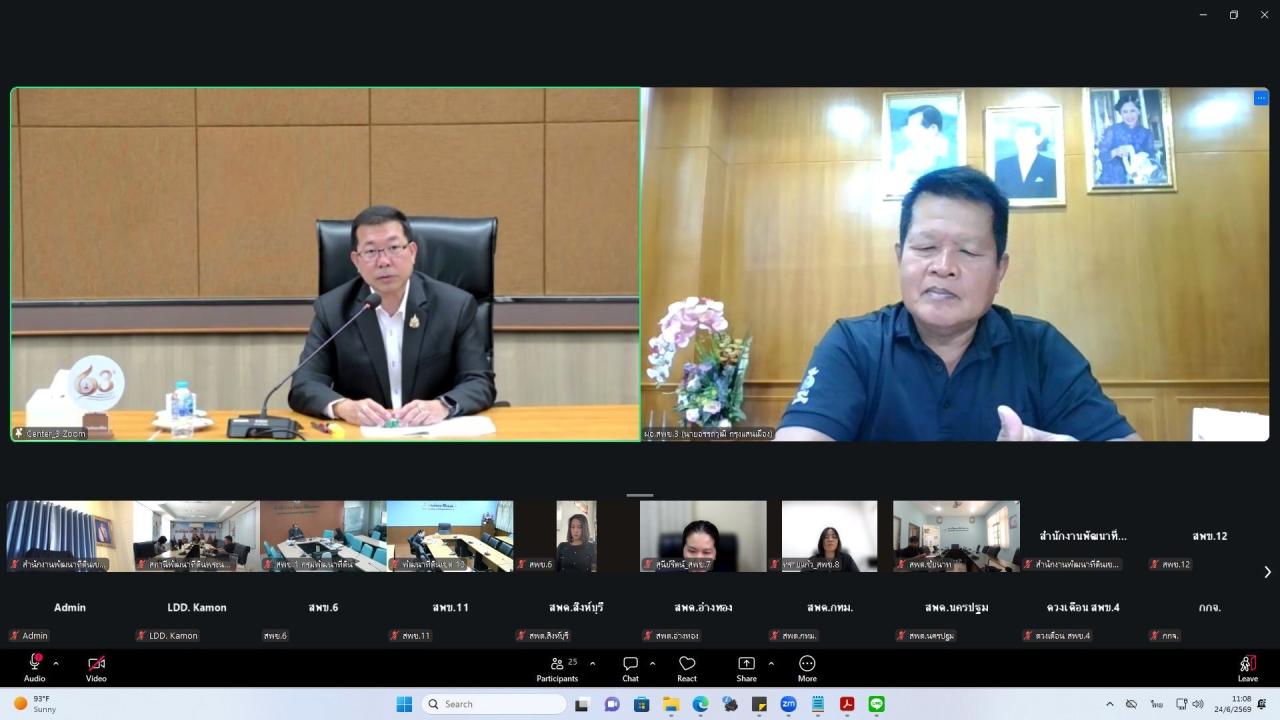Viewport: 1280px width, 720px height.
Task: Show next page of participant thumbnails
Action: [x=1267, y=572]
